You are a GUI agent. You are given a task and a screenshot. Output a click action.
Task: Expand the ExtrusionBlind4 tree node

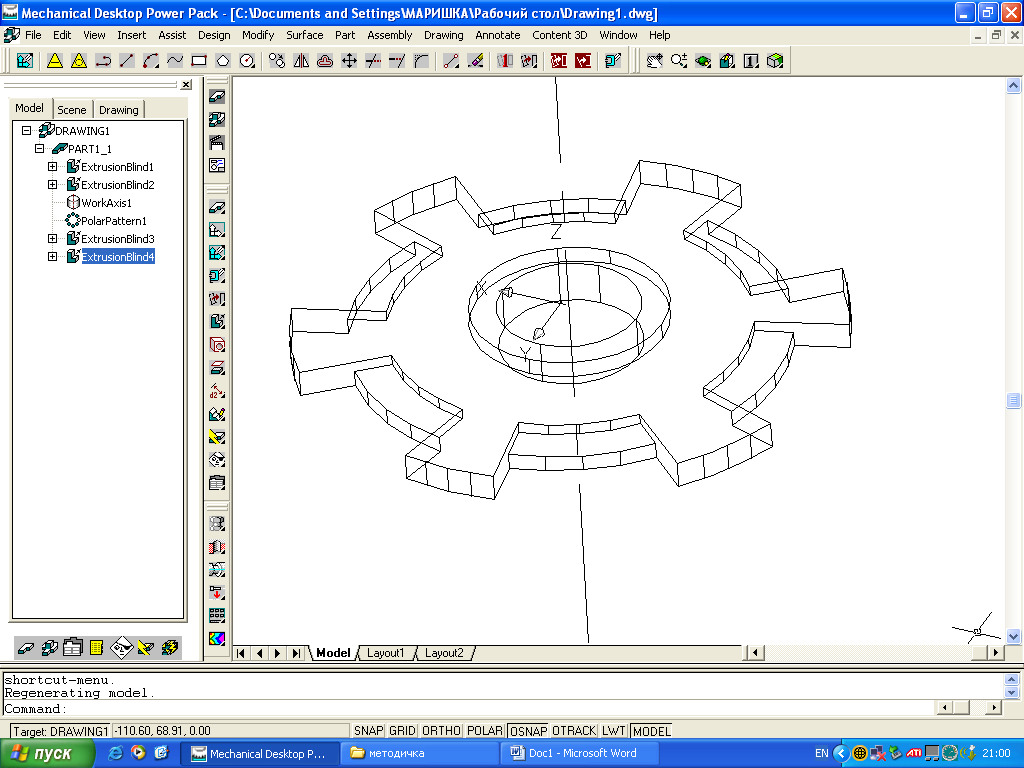52,257
